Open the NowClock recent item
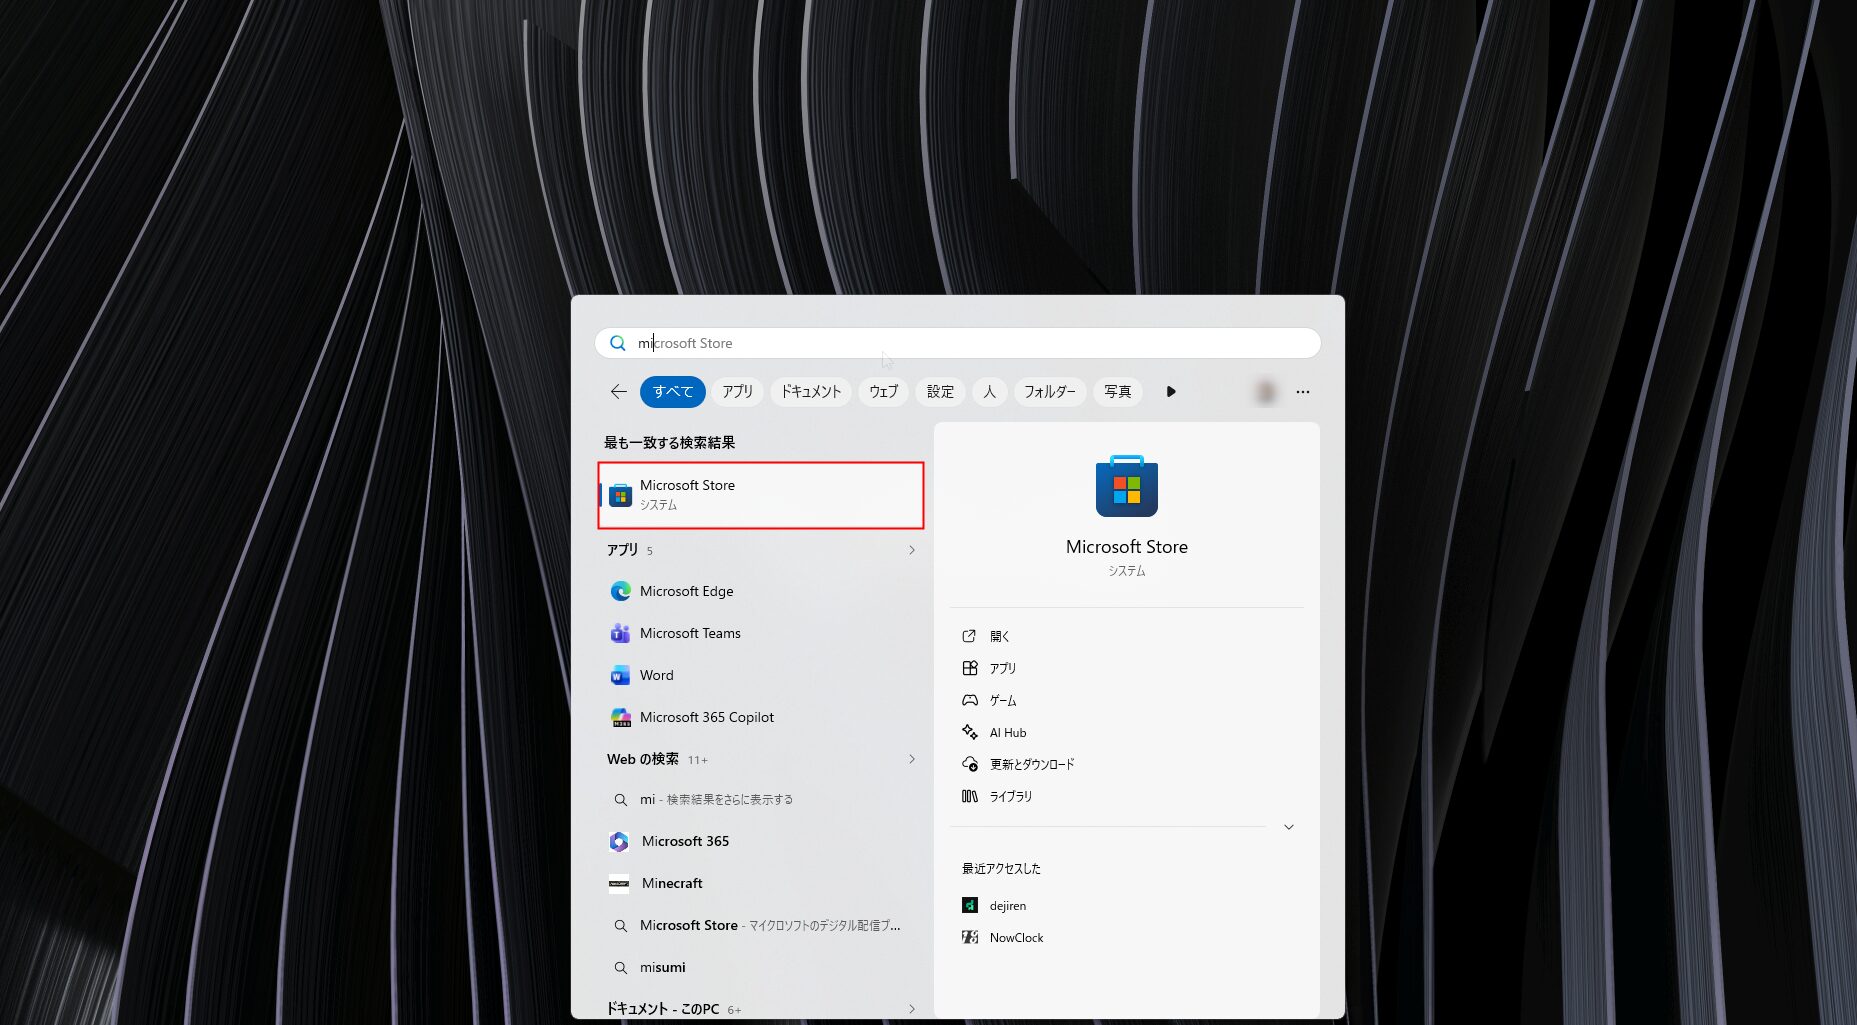Screen dimensions: 1857x1025 click(1015, 937)
